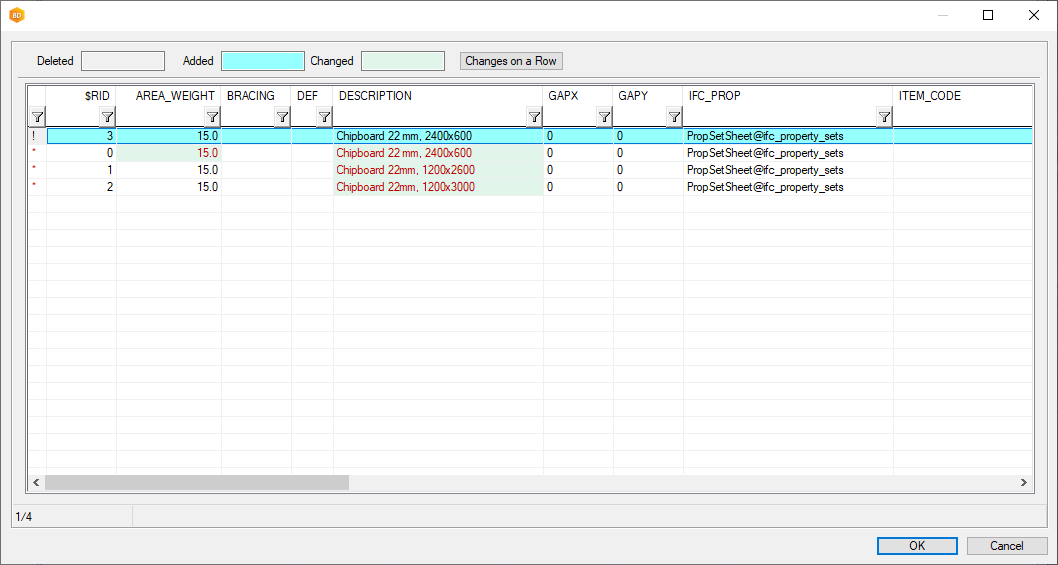Click the horizontal scrollbar right arrow
The image size is (1058, 565).
tap(1024, 483)
